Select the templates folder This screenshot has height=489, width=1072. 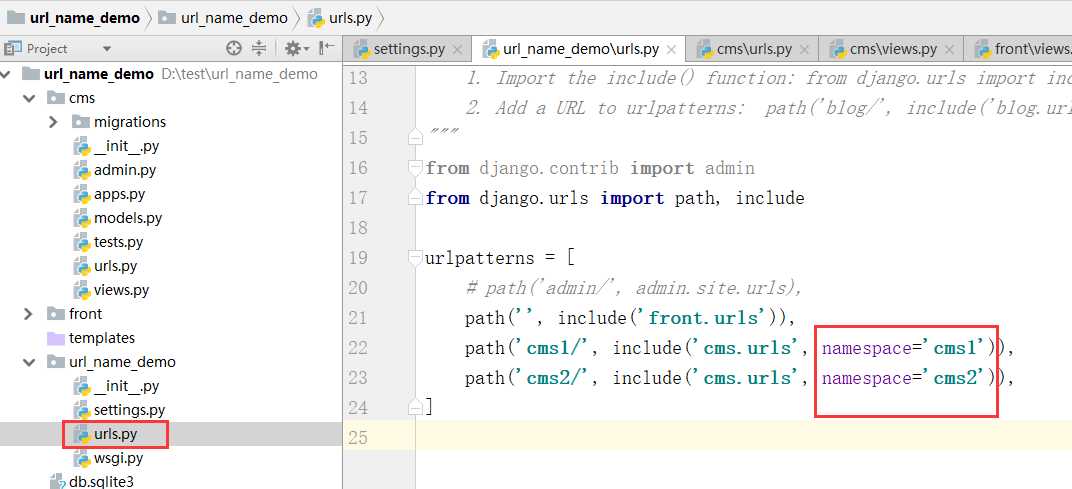pyautogui.click(x=91, y=338)
